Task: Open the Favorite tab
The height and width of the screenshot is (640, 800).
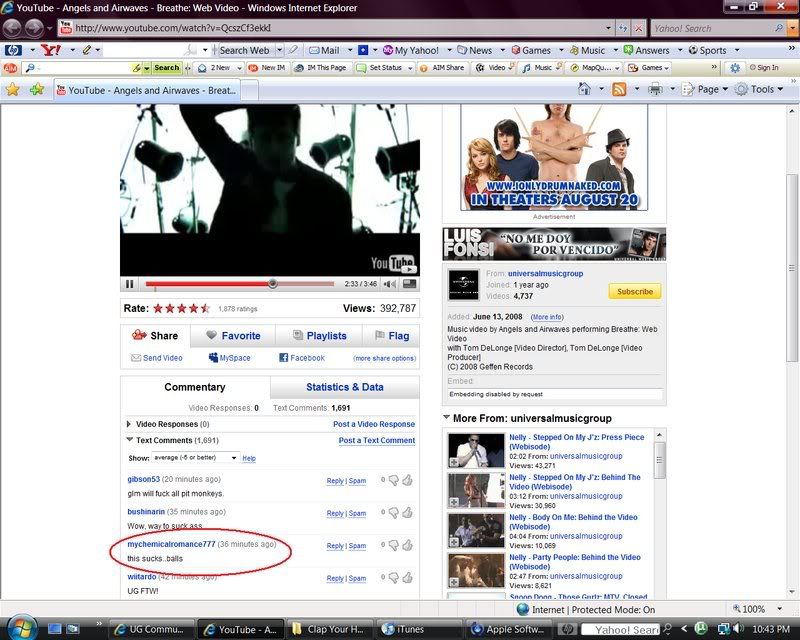Action: pos(233,335)
